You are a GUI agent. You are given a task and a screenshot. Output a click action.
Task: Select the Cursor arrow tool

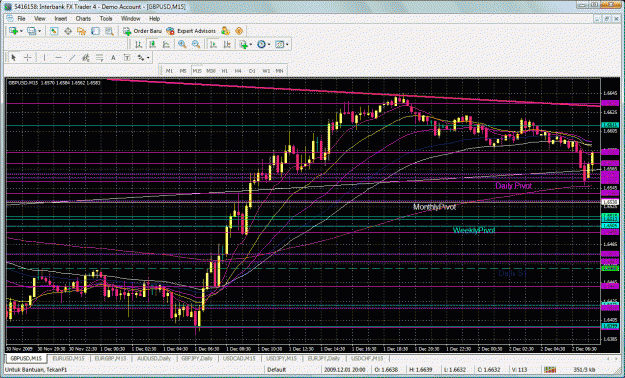14,58
